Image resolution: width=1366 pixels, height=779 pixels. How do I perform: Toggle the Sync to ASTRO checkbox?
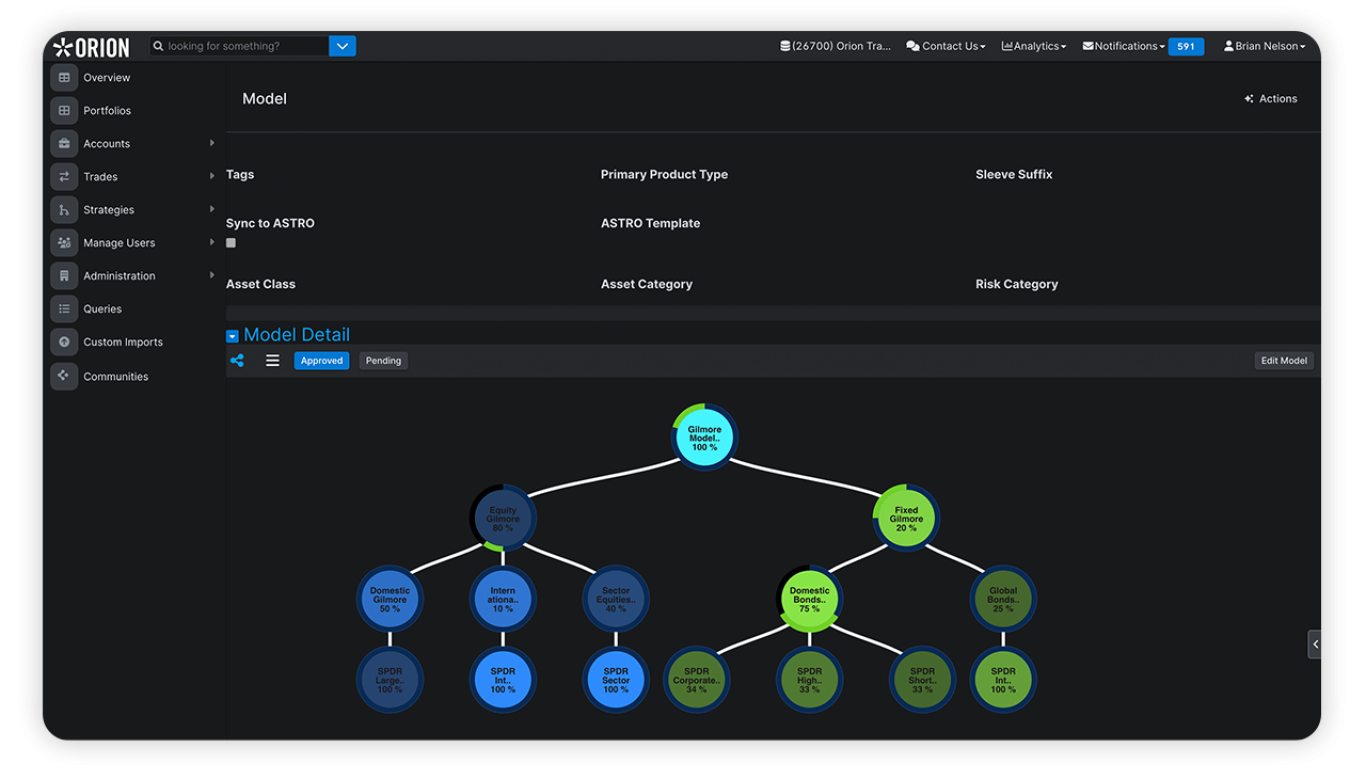[x=231, y=243]
